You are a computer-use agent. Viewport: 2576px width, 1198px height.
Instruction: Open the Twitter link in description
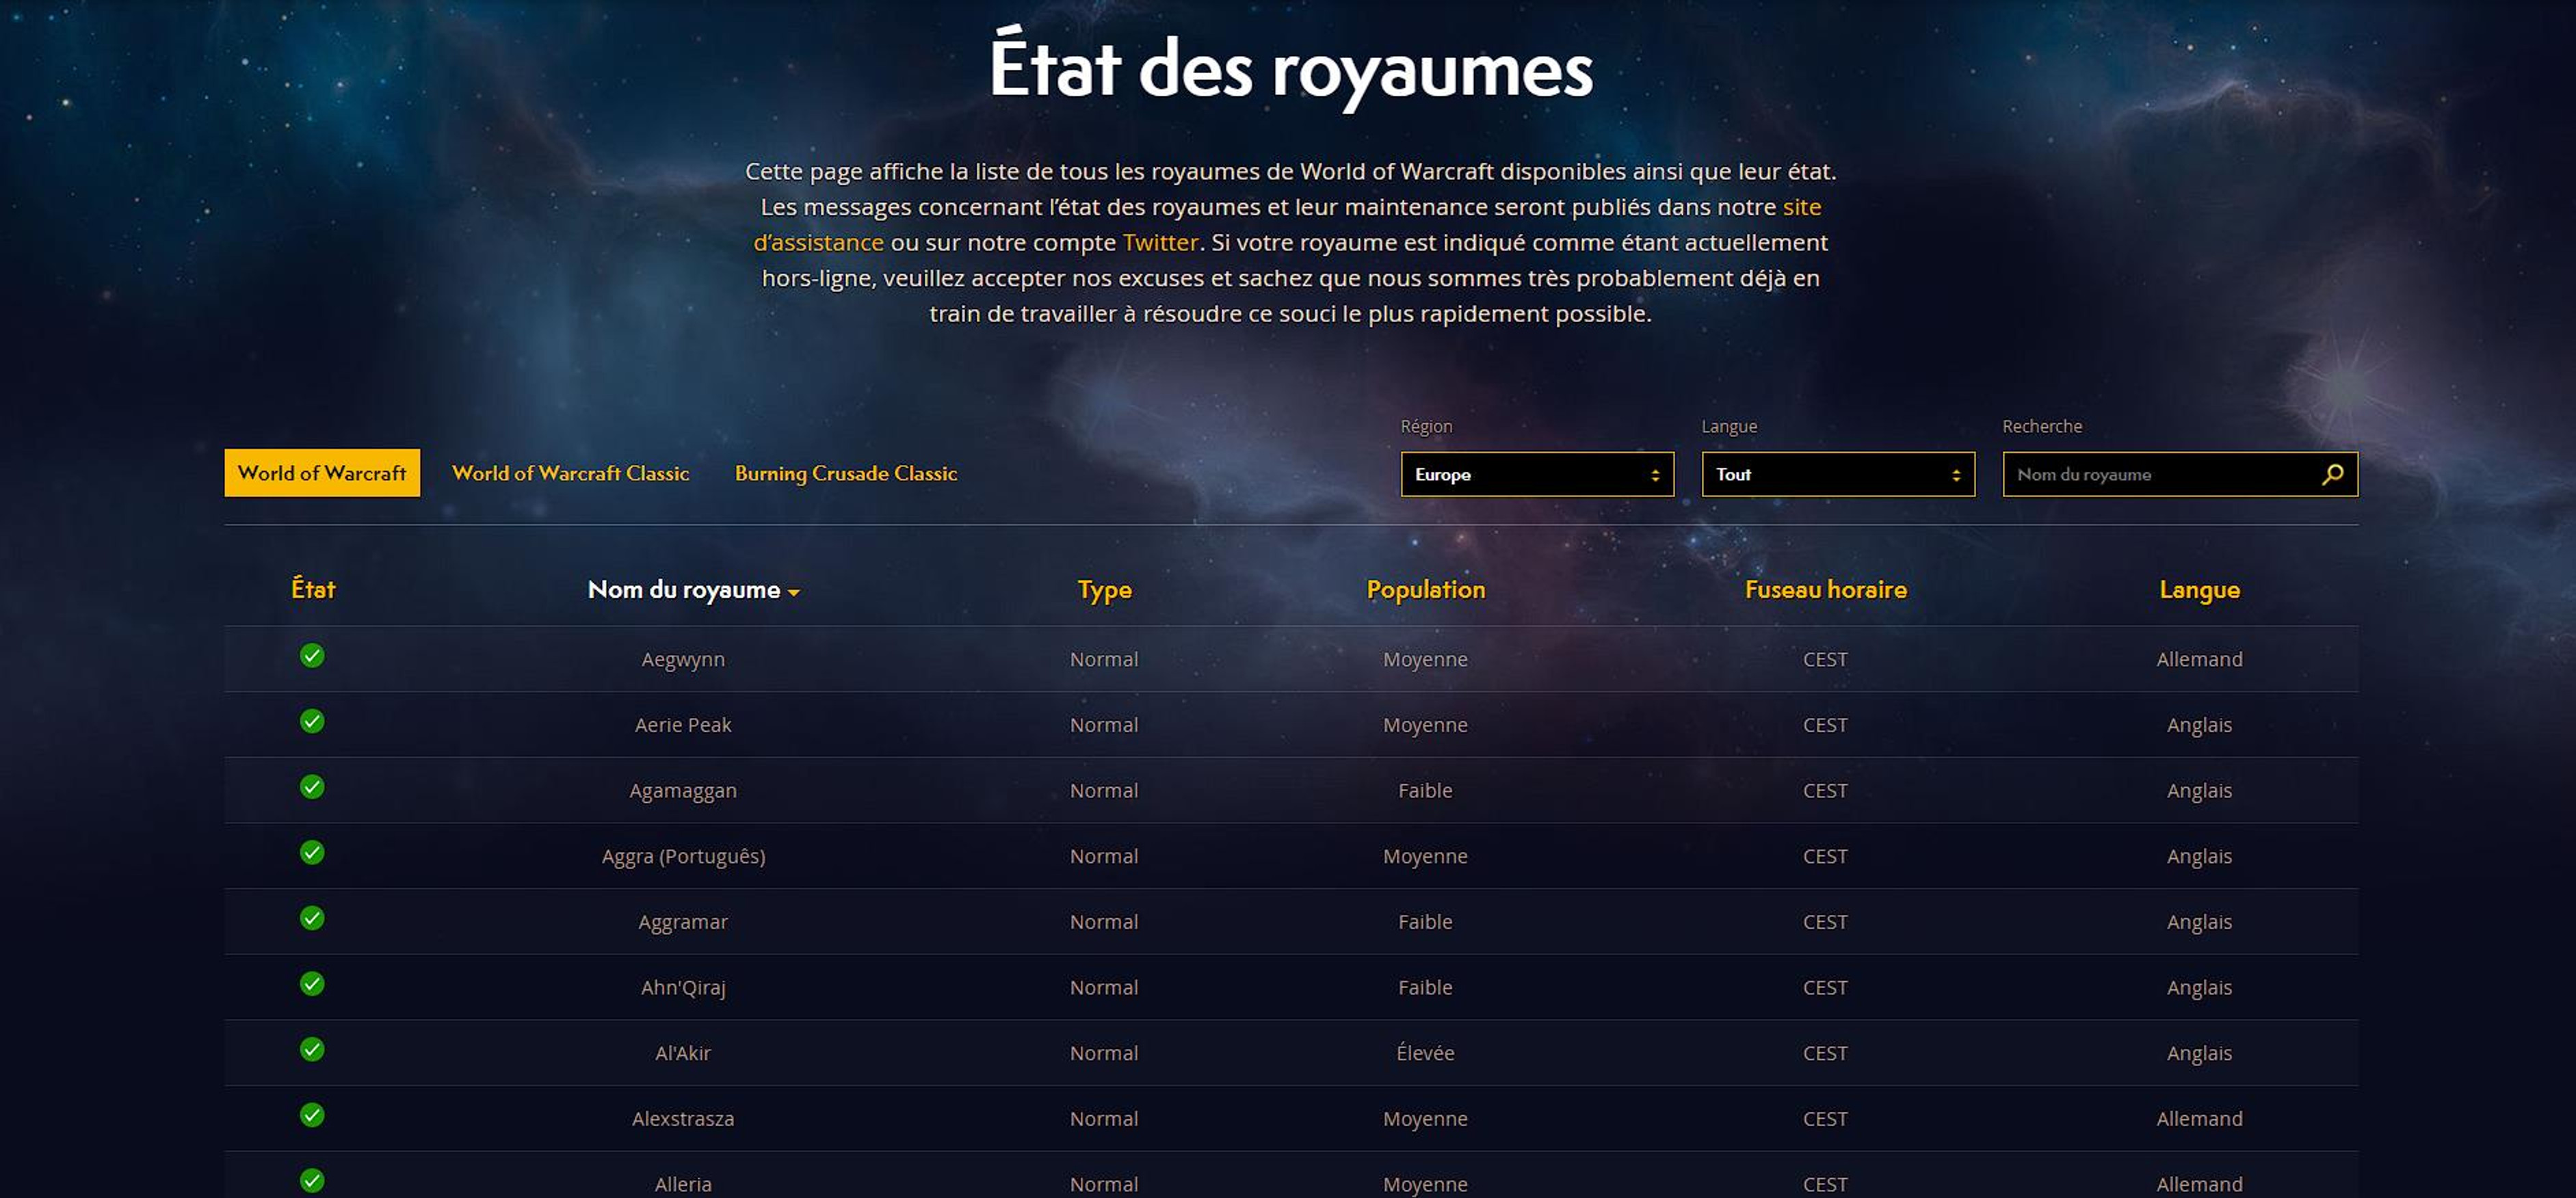point(1160,242)
